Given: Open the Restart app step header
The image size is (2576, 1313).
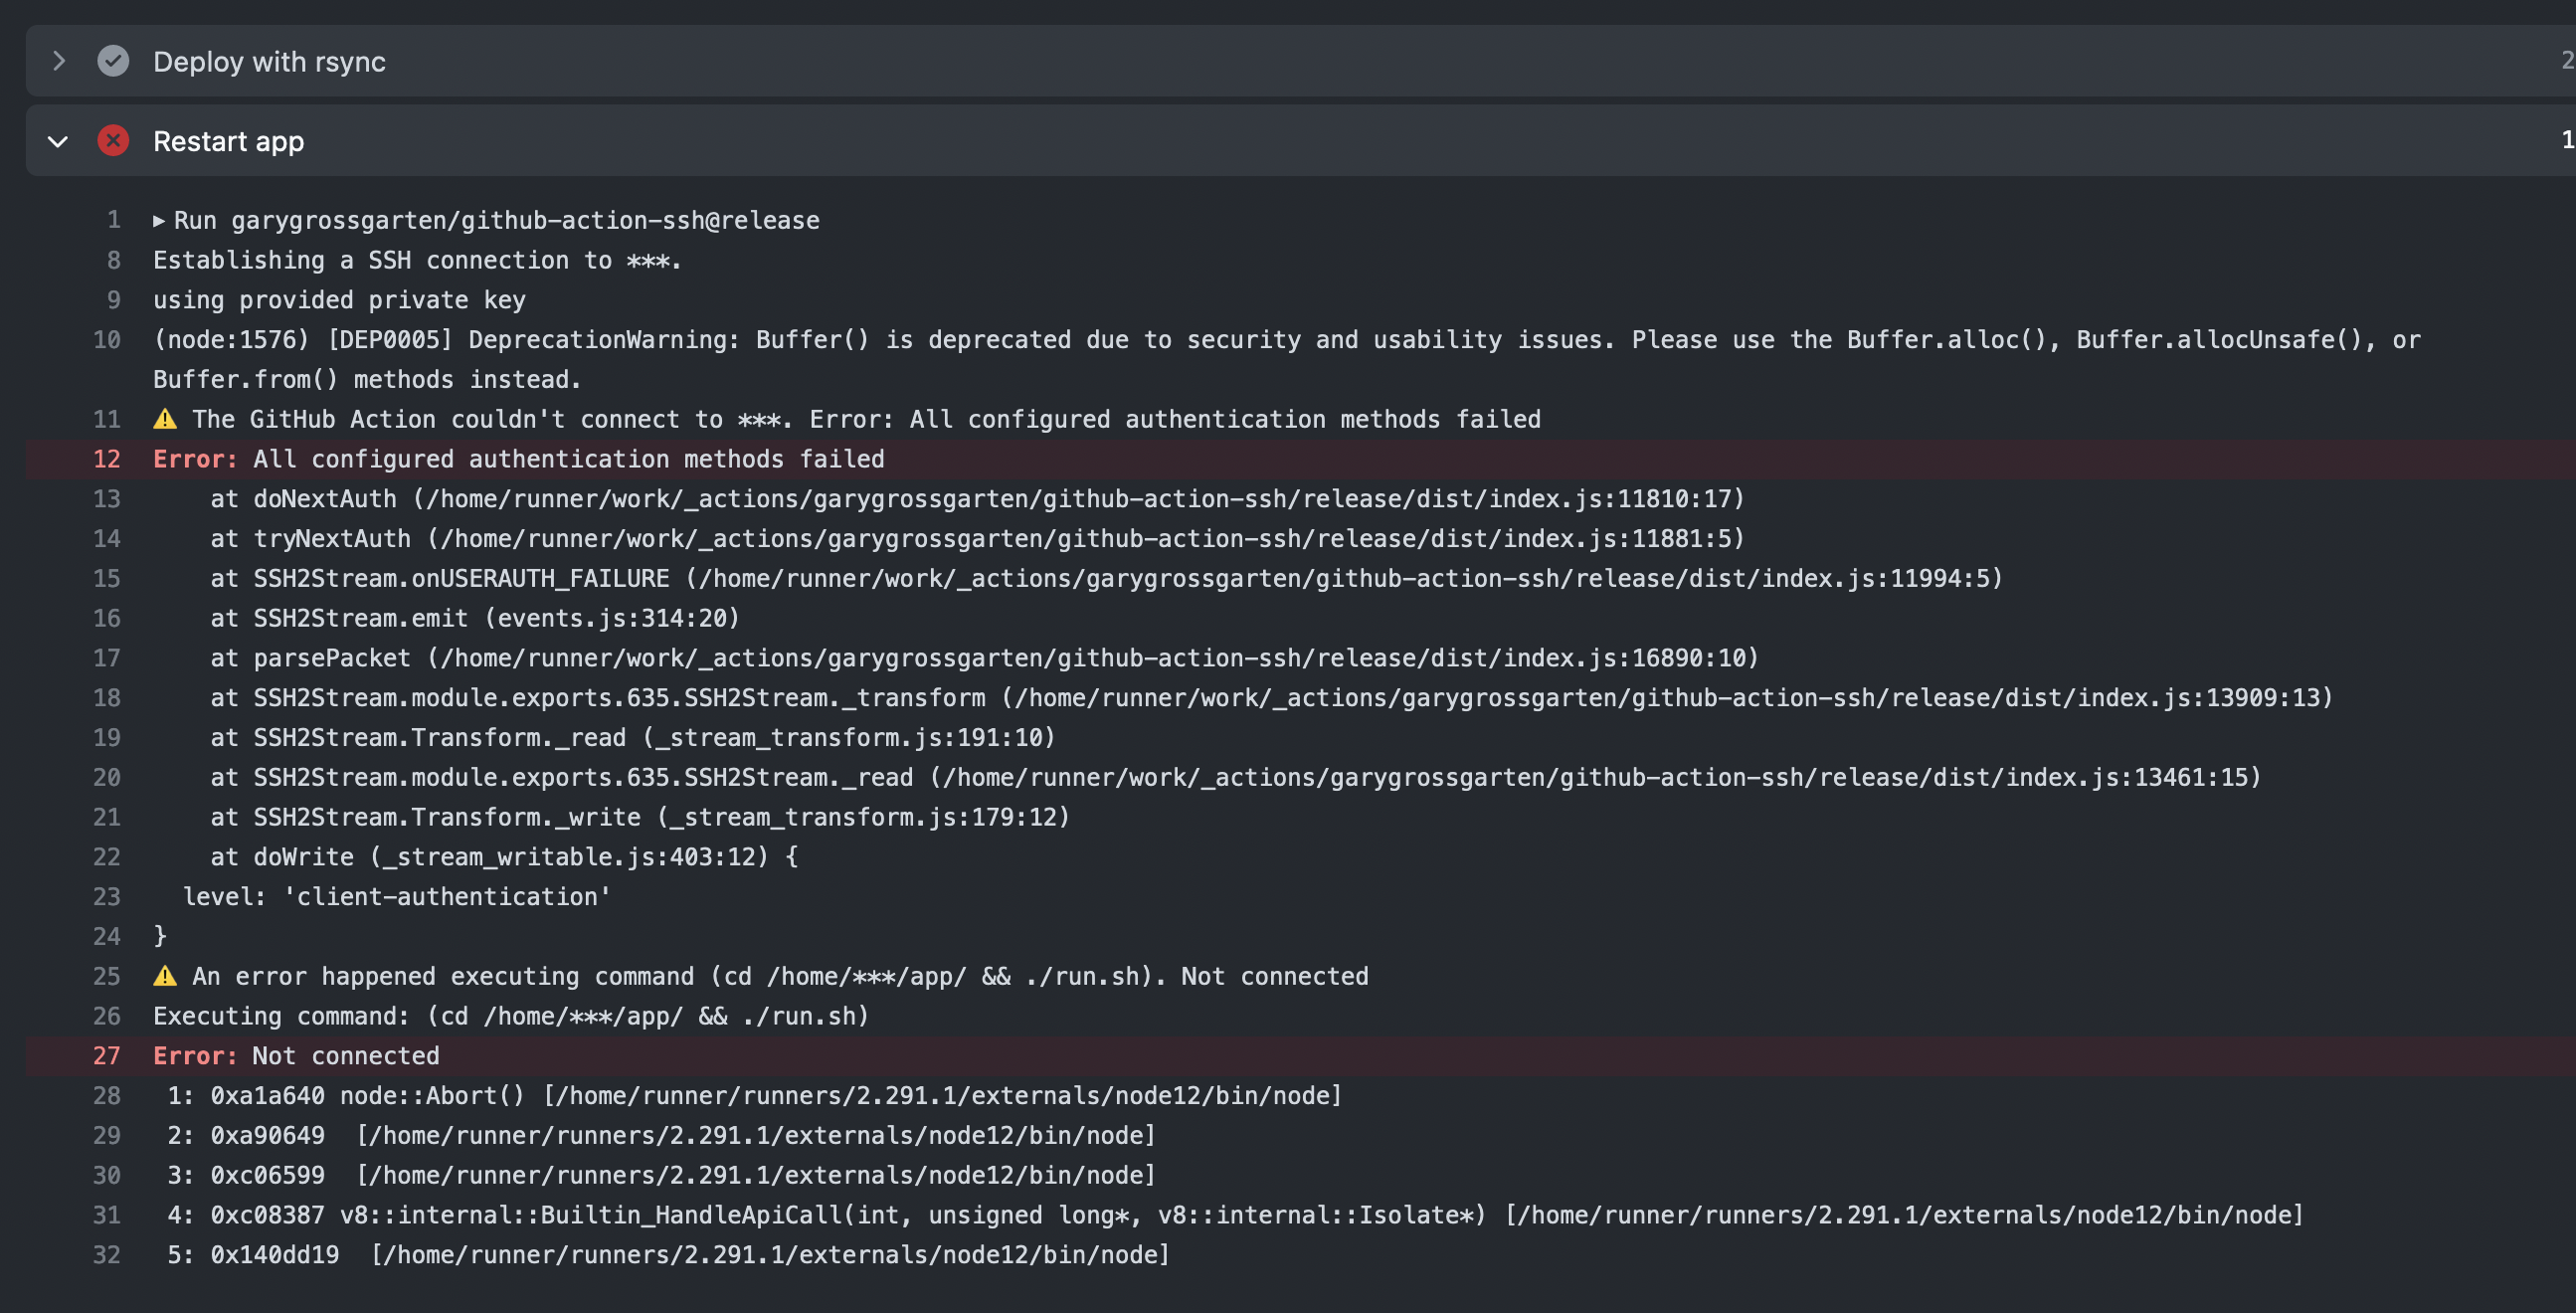Looking at the screenshot, I should 228,141.
